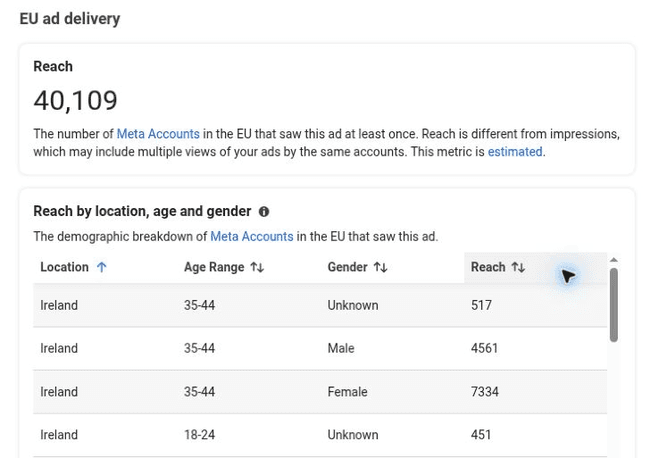Select the reach value 451
This screenshot has height=458, width=650.
click(481, 435)
